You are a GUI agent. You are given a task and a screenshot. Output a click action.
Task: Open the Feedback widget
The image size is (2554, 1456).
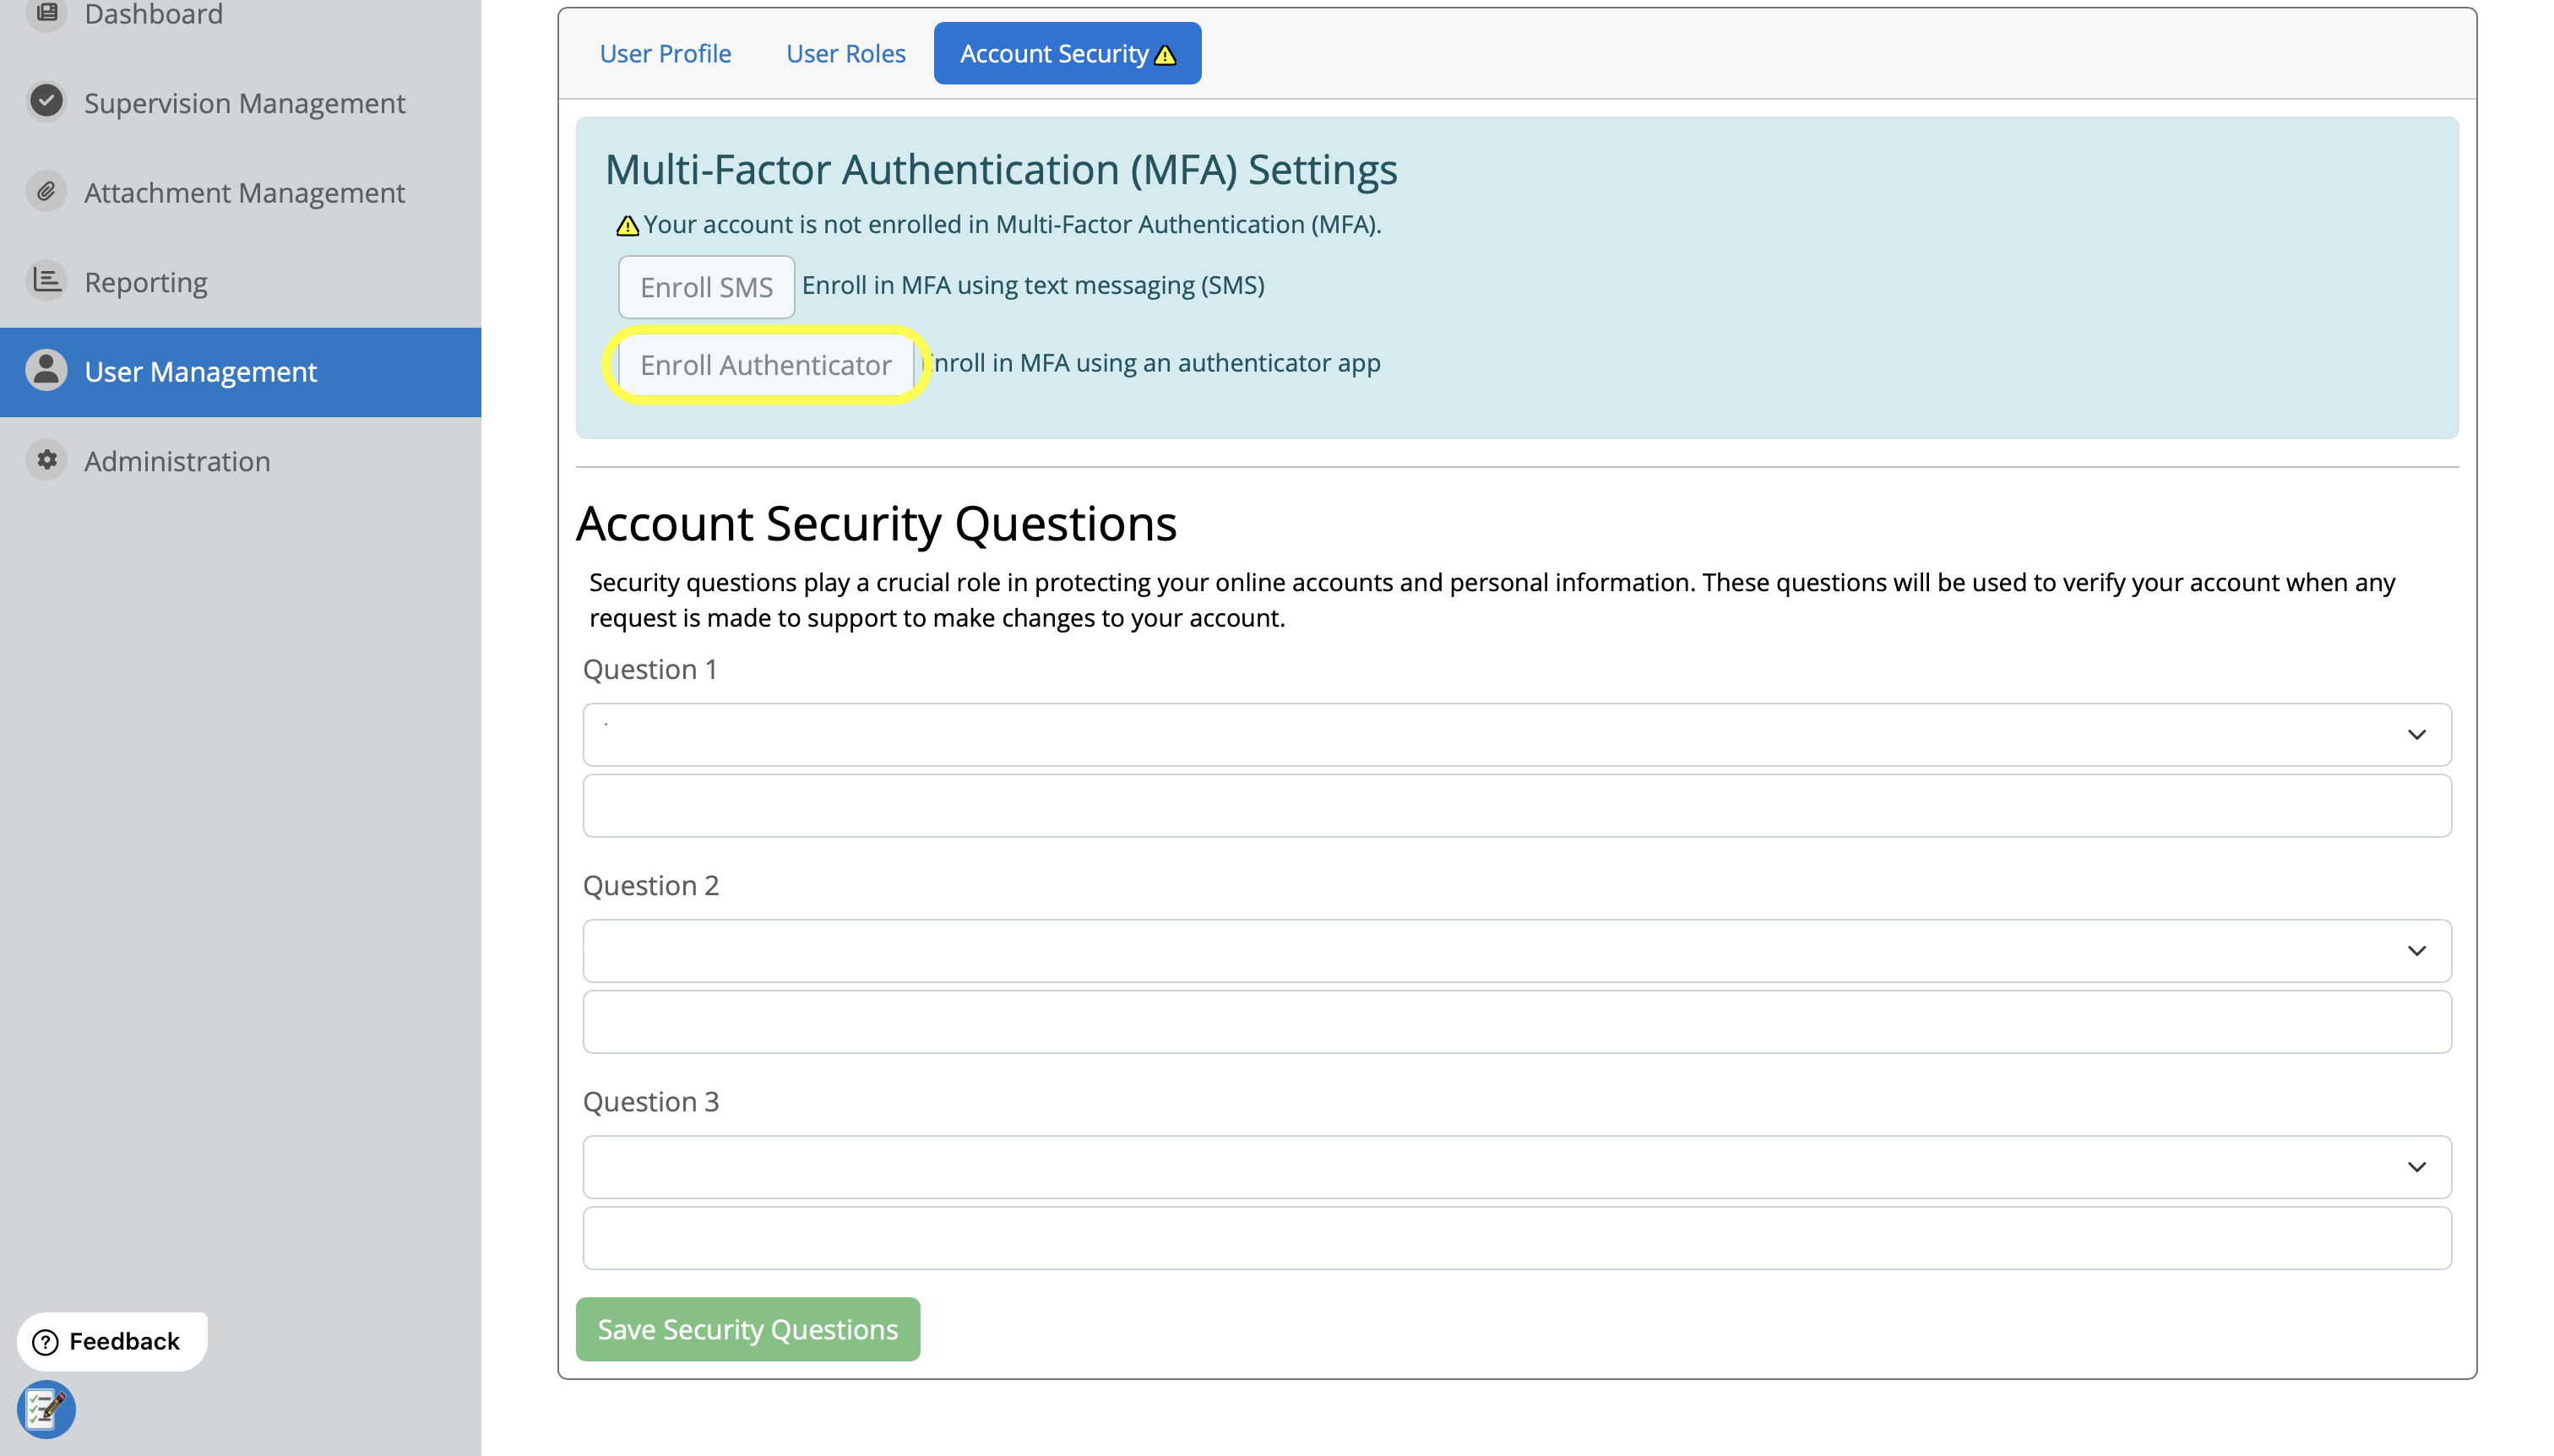click(111, 1341)
